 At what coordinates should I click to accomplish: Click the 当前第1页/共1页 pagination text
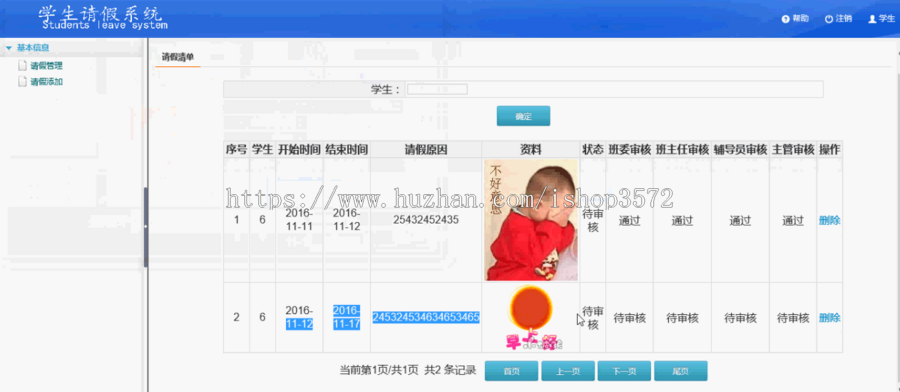point(379,370)
